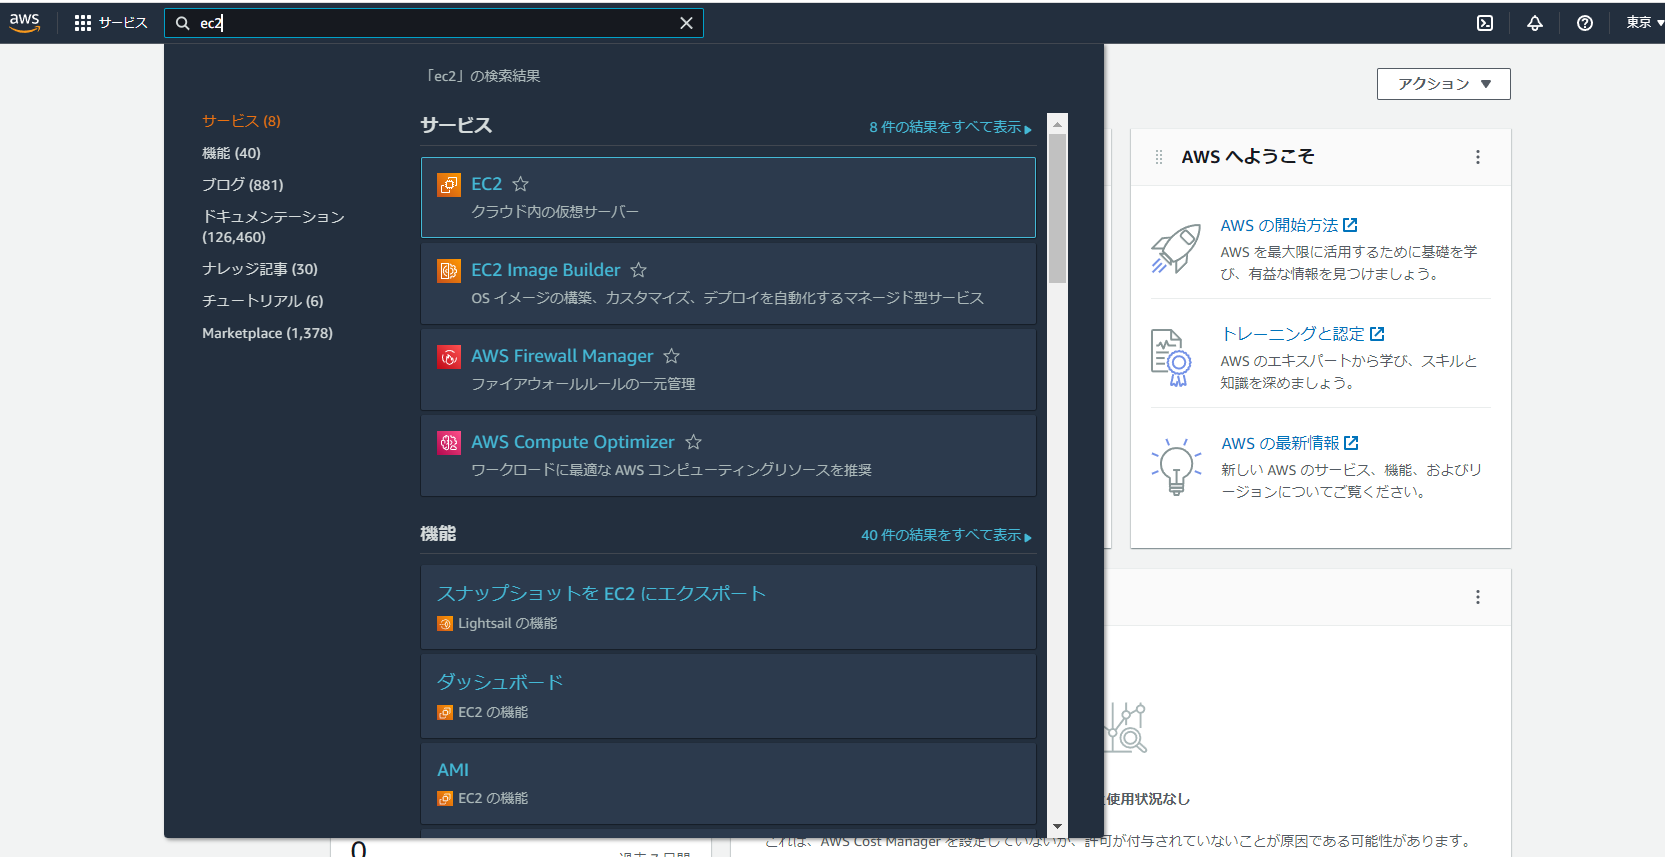Open the サービス grid menu

click(111, 23)
